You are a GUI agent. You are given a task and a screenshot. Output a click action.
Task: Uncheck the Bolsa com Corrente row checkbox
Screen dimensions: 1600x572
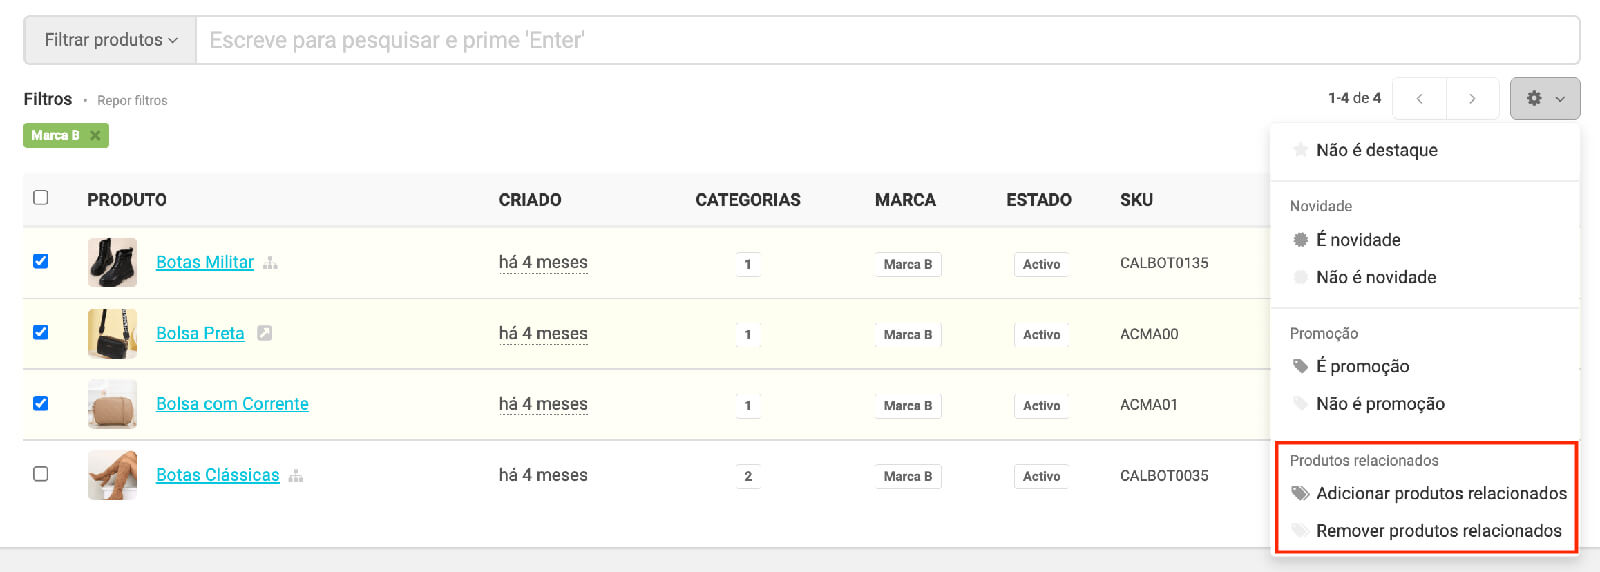point(41,403)
